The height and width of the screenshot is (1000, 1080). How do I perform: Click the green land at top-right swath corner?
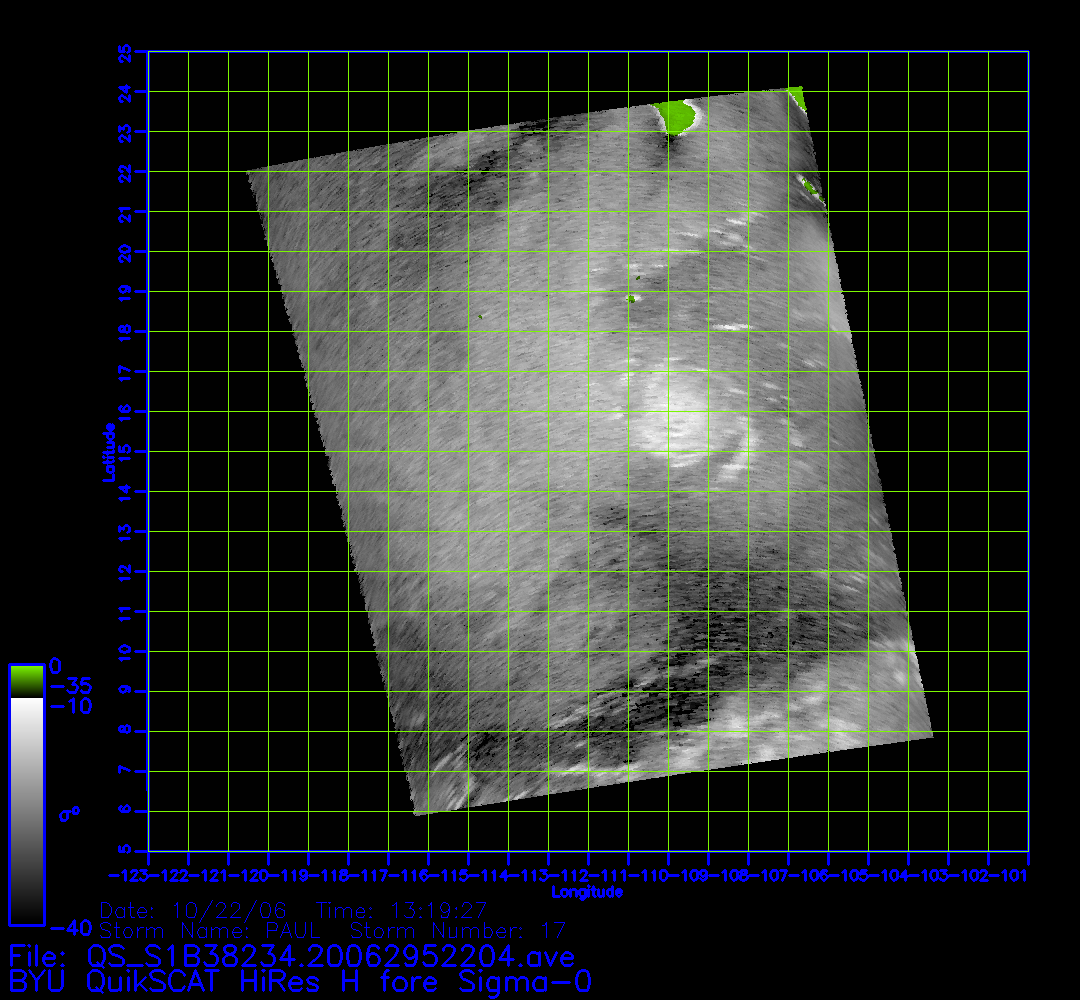coord(797,97)
